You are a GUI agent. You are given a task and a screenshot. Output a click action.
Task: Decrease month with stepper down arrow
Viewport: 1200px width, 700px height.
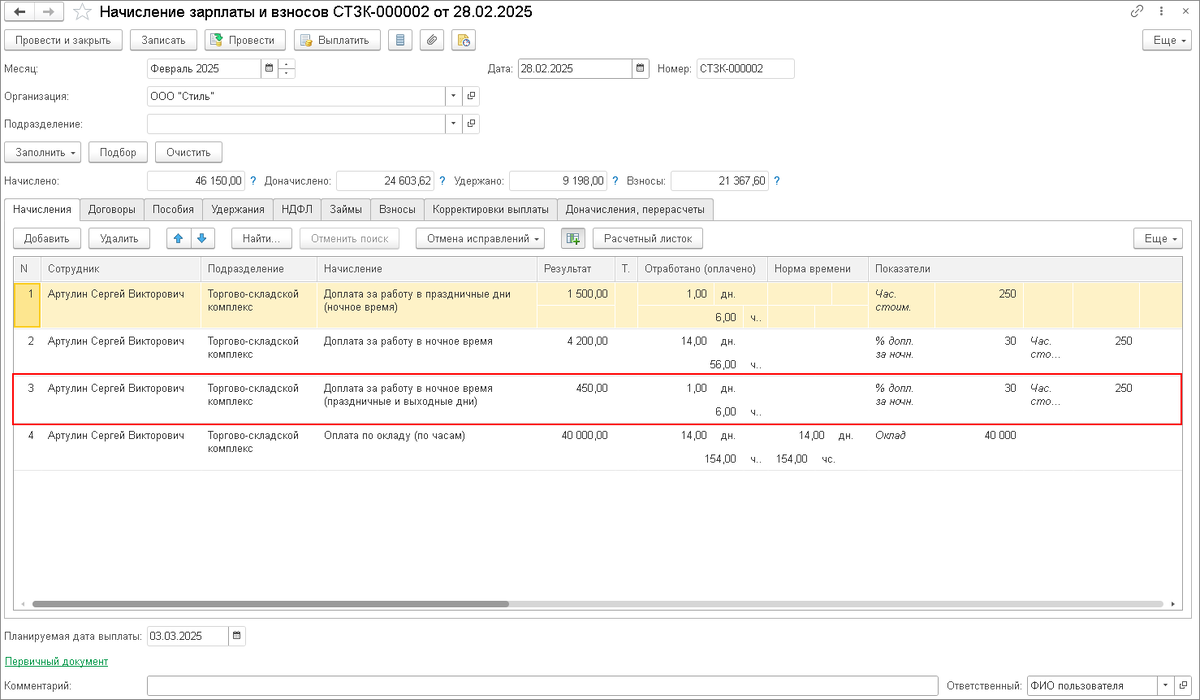287,74
